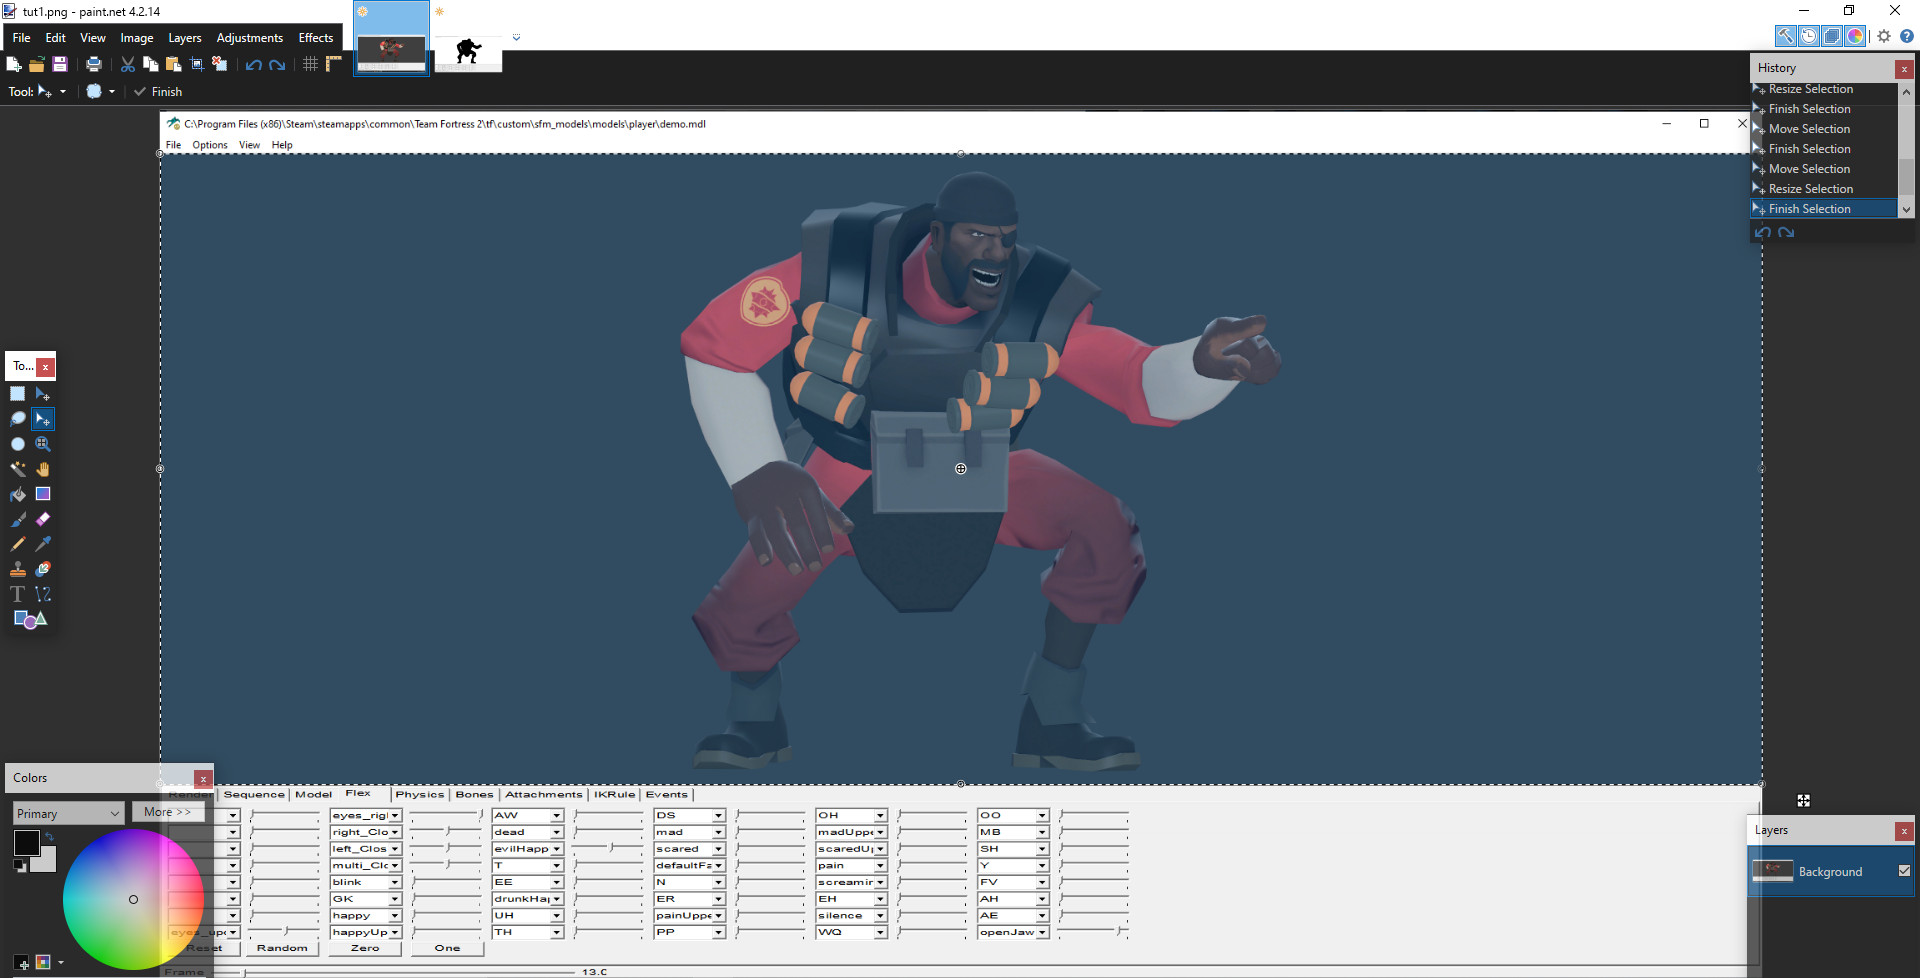
Task: Click the Finish button
Action: point(159,91)
